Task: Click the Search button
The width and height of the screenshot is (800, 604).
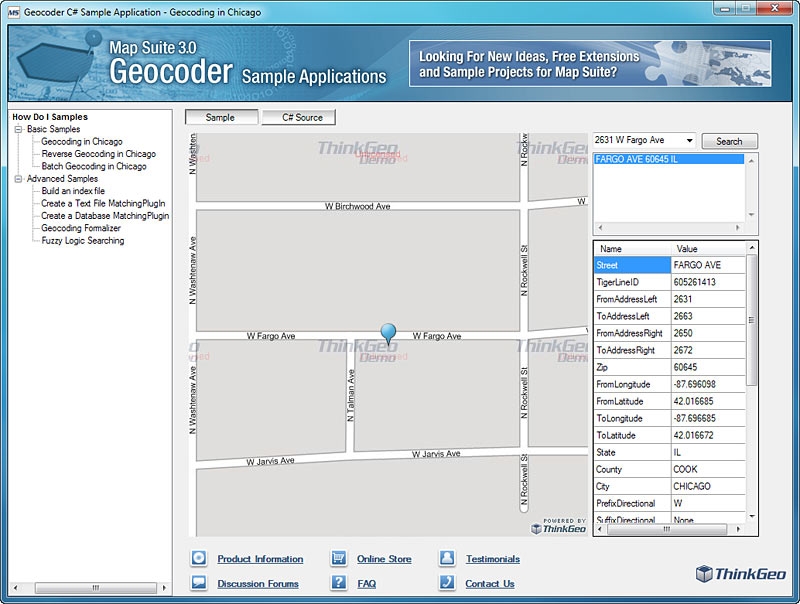Action: [730, 141]
